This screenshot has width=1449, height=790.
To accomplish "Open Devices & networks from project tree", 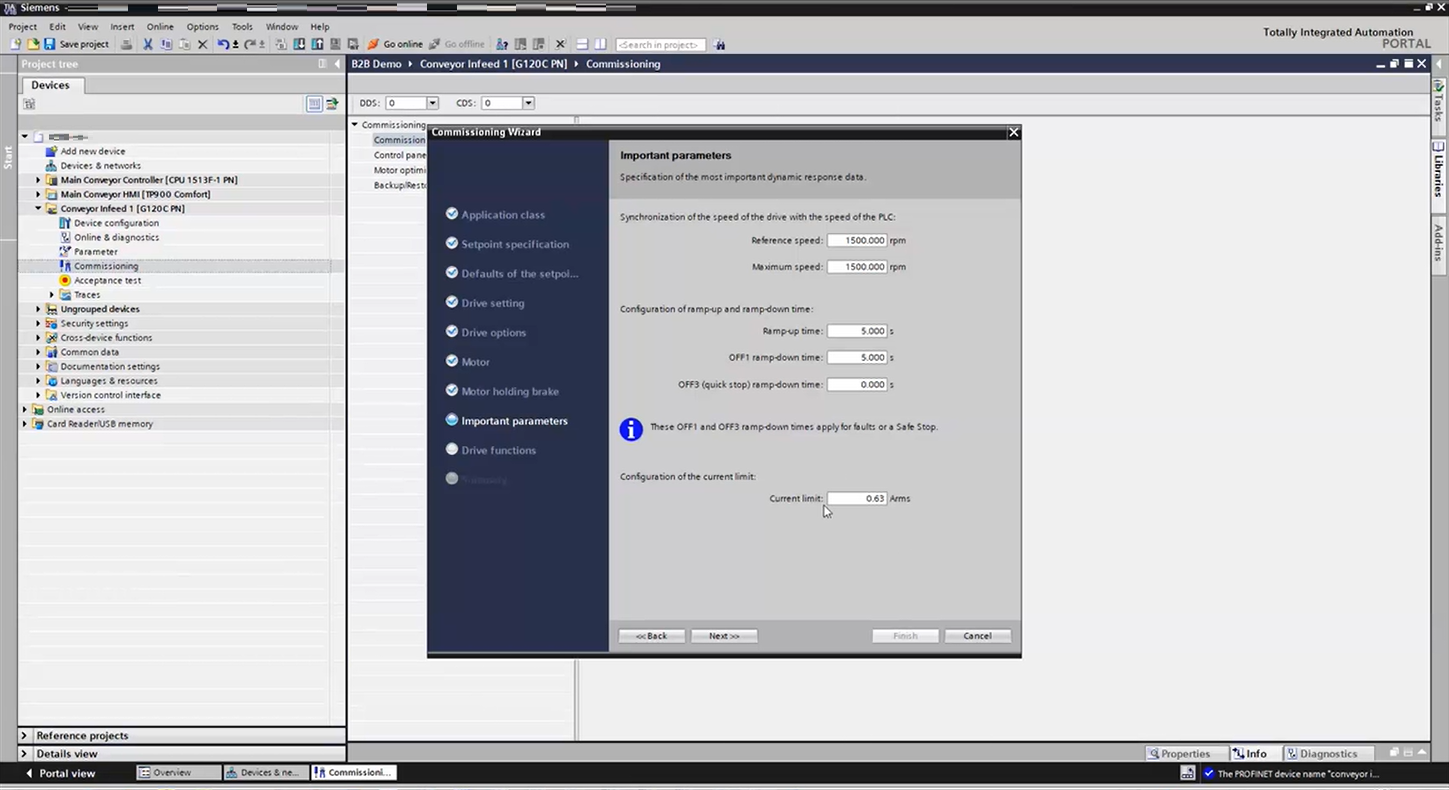I will (x=100, y=166).
